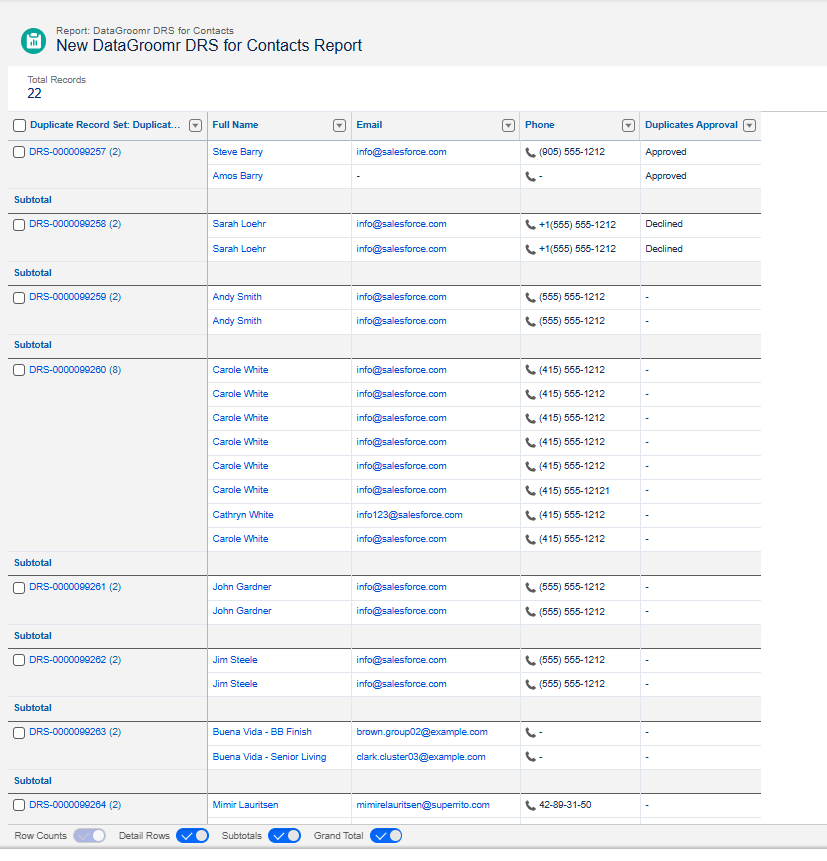Check the DRS-0000099257 group checkbox

pyautogui.click(x=19, y=152)
